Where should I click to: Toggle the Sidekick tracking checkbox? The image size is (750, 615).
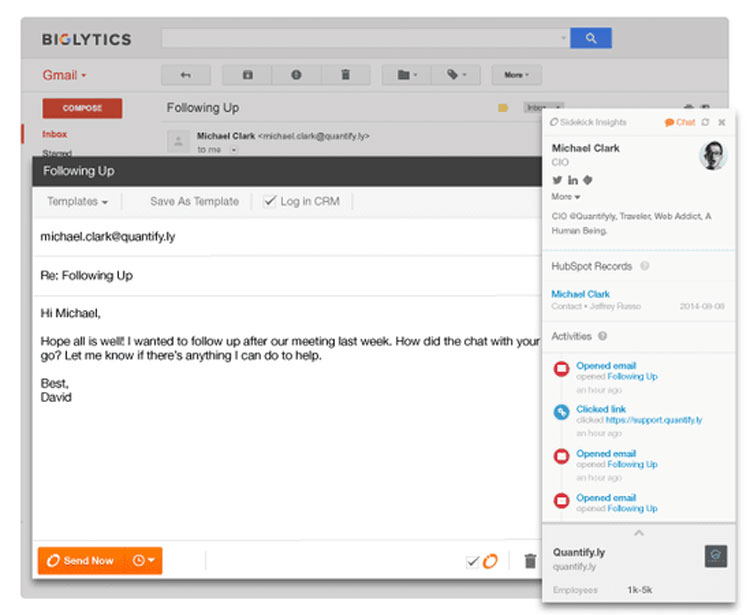pyautogui.click(x=473, y=562)
